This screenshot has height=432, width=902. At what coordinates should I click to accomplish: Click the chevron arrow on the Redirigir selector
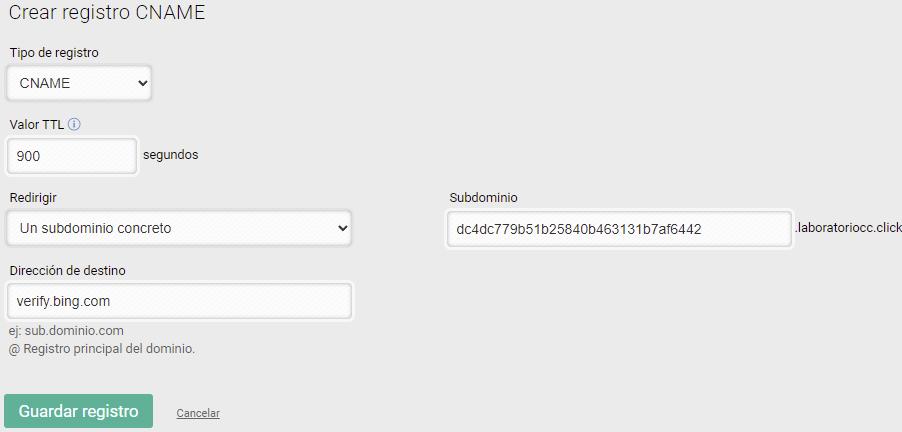(343, 228)
